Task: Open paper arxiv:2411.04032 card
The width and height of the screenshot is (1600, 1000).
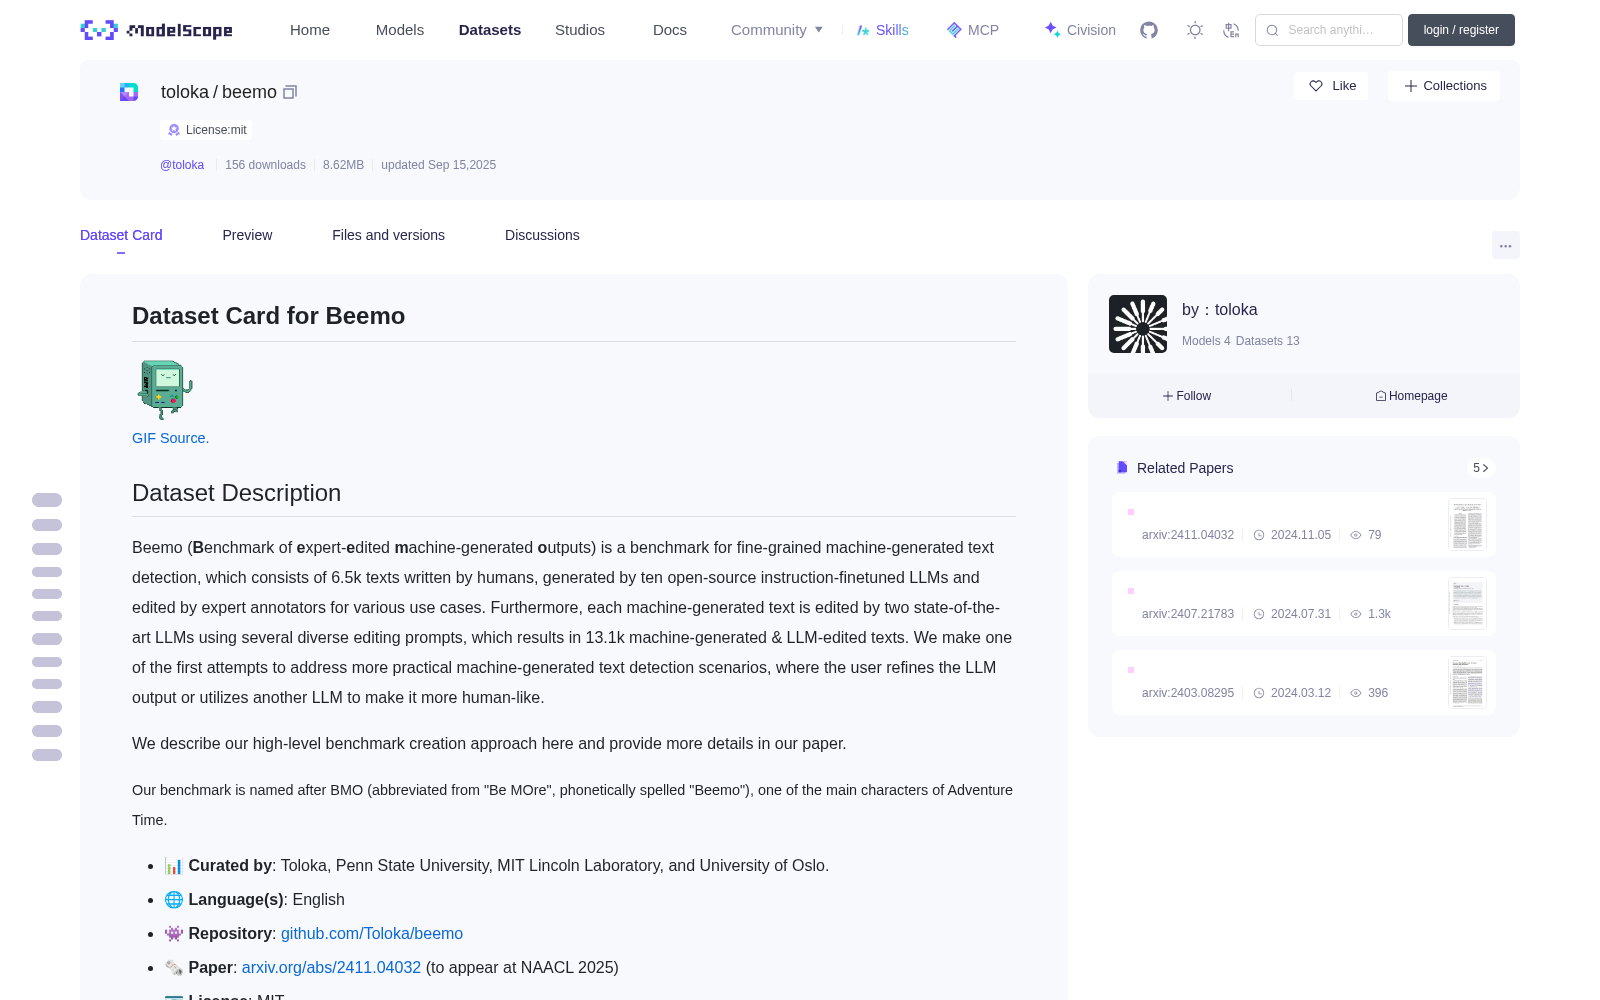Action: coord(1304,524)
